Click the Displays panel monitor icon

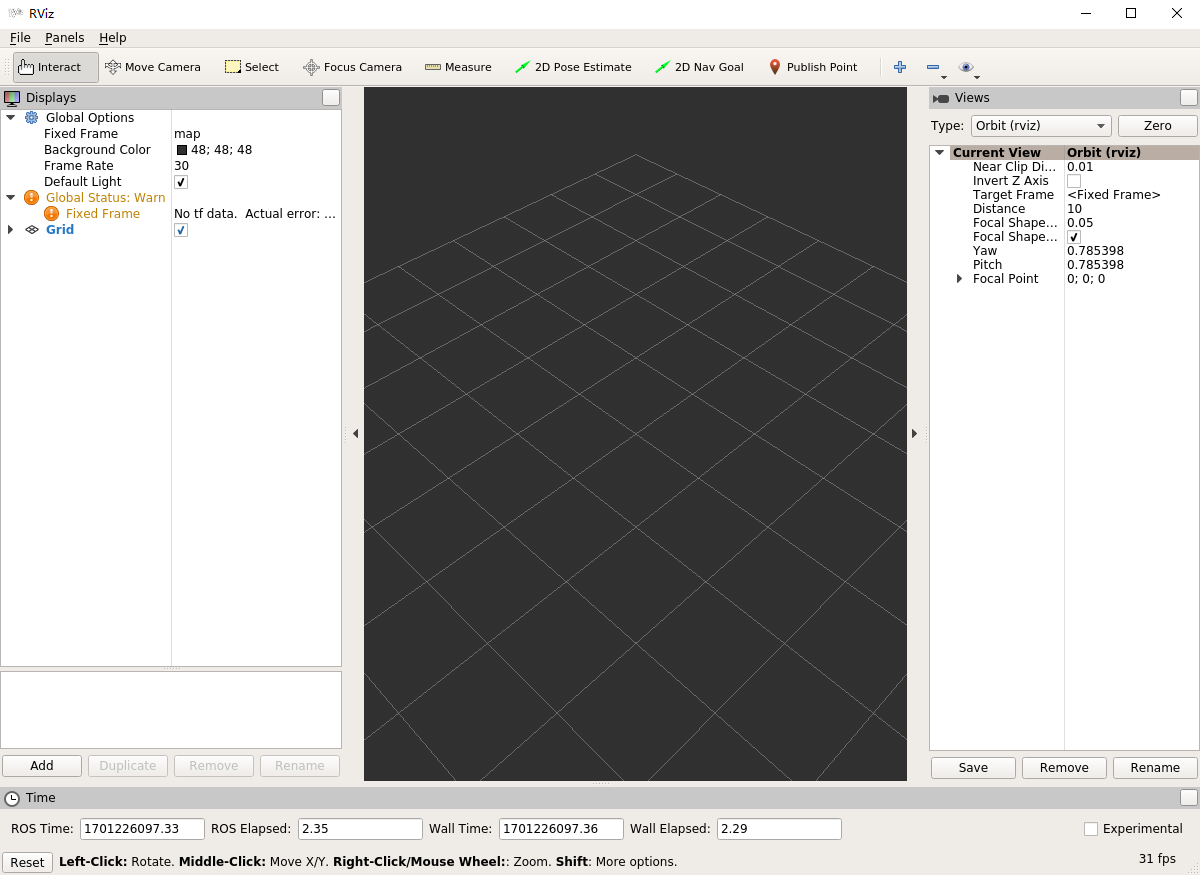(12, 98)
